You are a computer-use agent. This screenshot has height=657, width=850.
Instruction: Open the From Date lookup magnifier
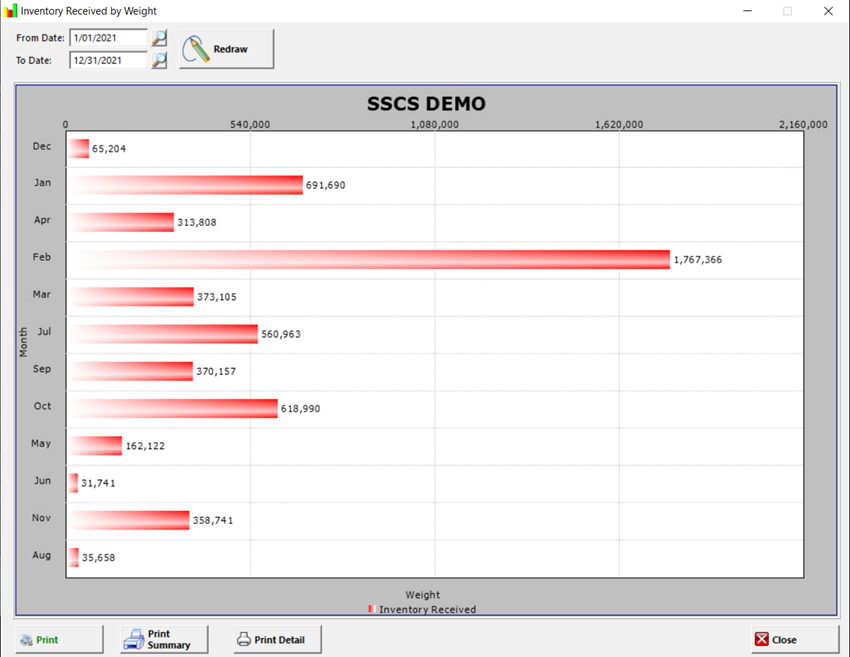(159, 38)
